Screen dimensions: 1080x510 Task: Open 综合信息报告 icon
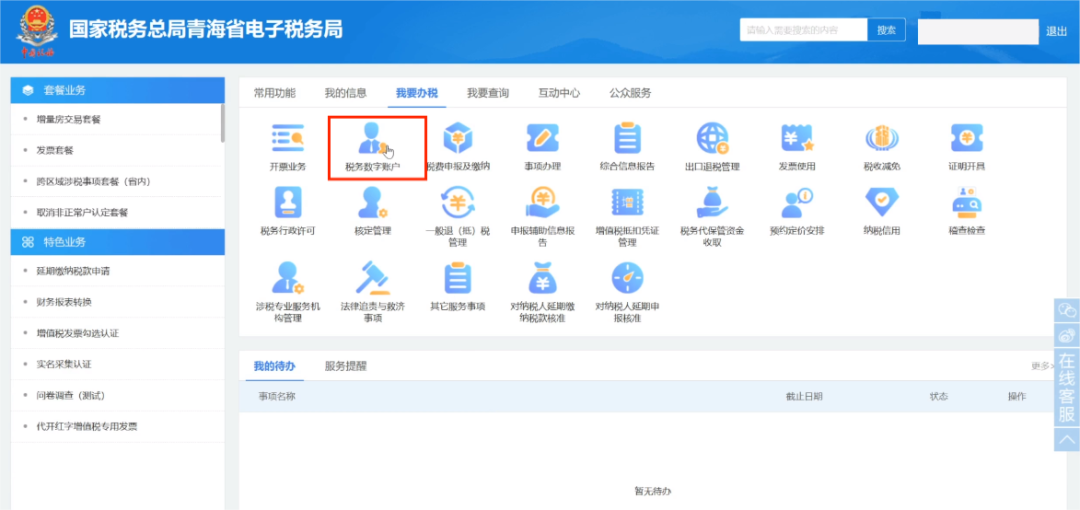pos(627,139)
